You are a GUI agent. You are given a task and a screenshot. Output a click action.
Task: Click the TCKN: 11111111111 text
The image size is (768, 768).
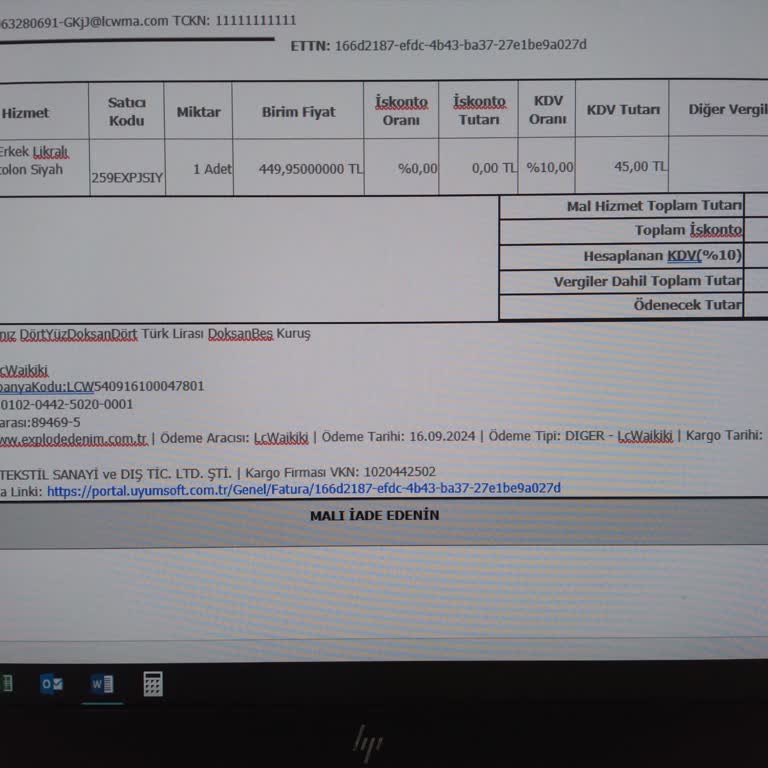(x=235, y=21)
